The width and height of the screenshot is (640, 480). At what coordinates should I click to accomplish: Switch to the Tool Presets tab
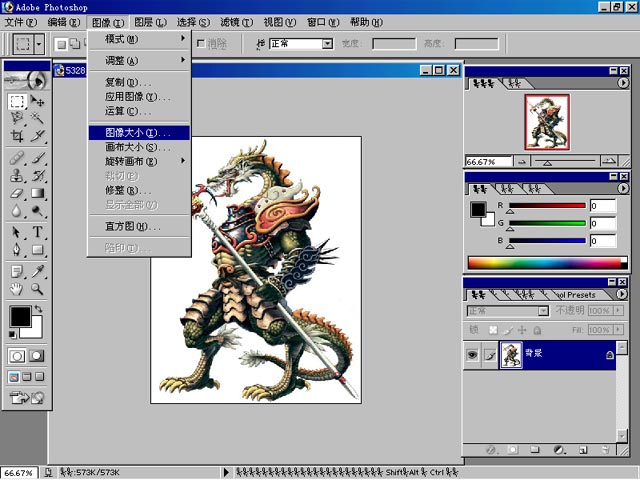point(578,294)
